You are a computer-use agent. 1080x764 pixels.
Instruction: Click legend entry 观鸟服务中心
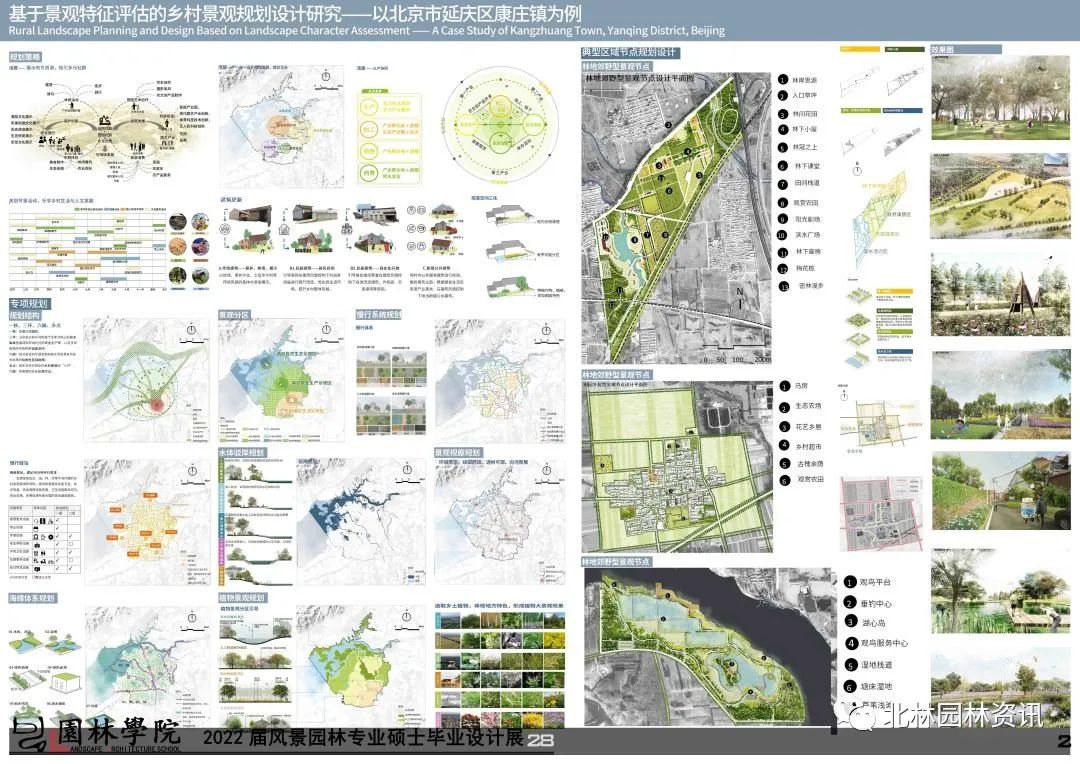tap(884, 643)
